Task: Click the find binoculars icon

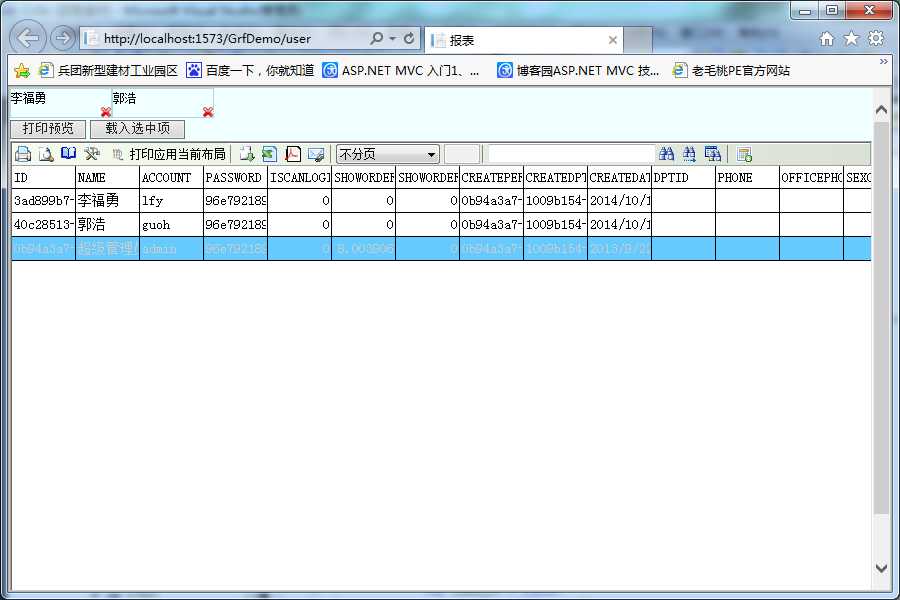Action: 666,153
